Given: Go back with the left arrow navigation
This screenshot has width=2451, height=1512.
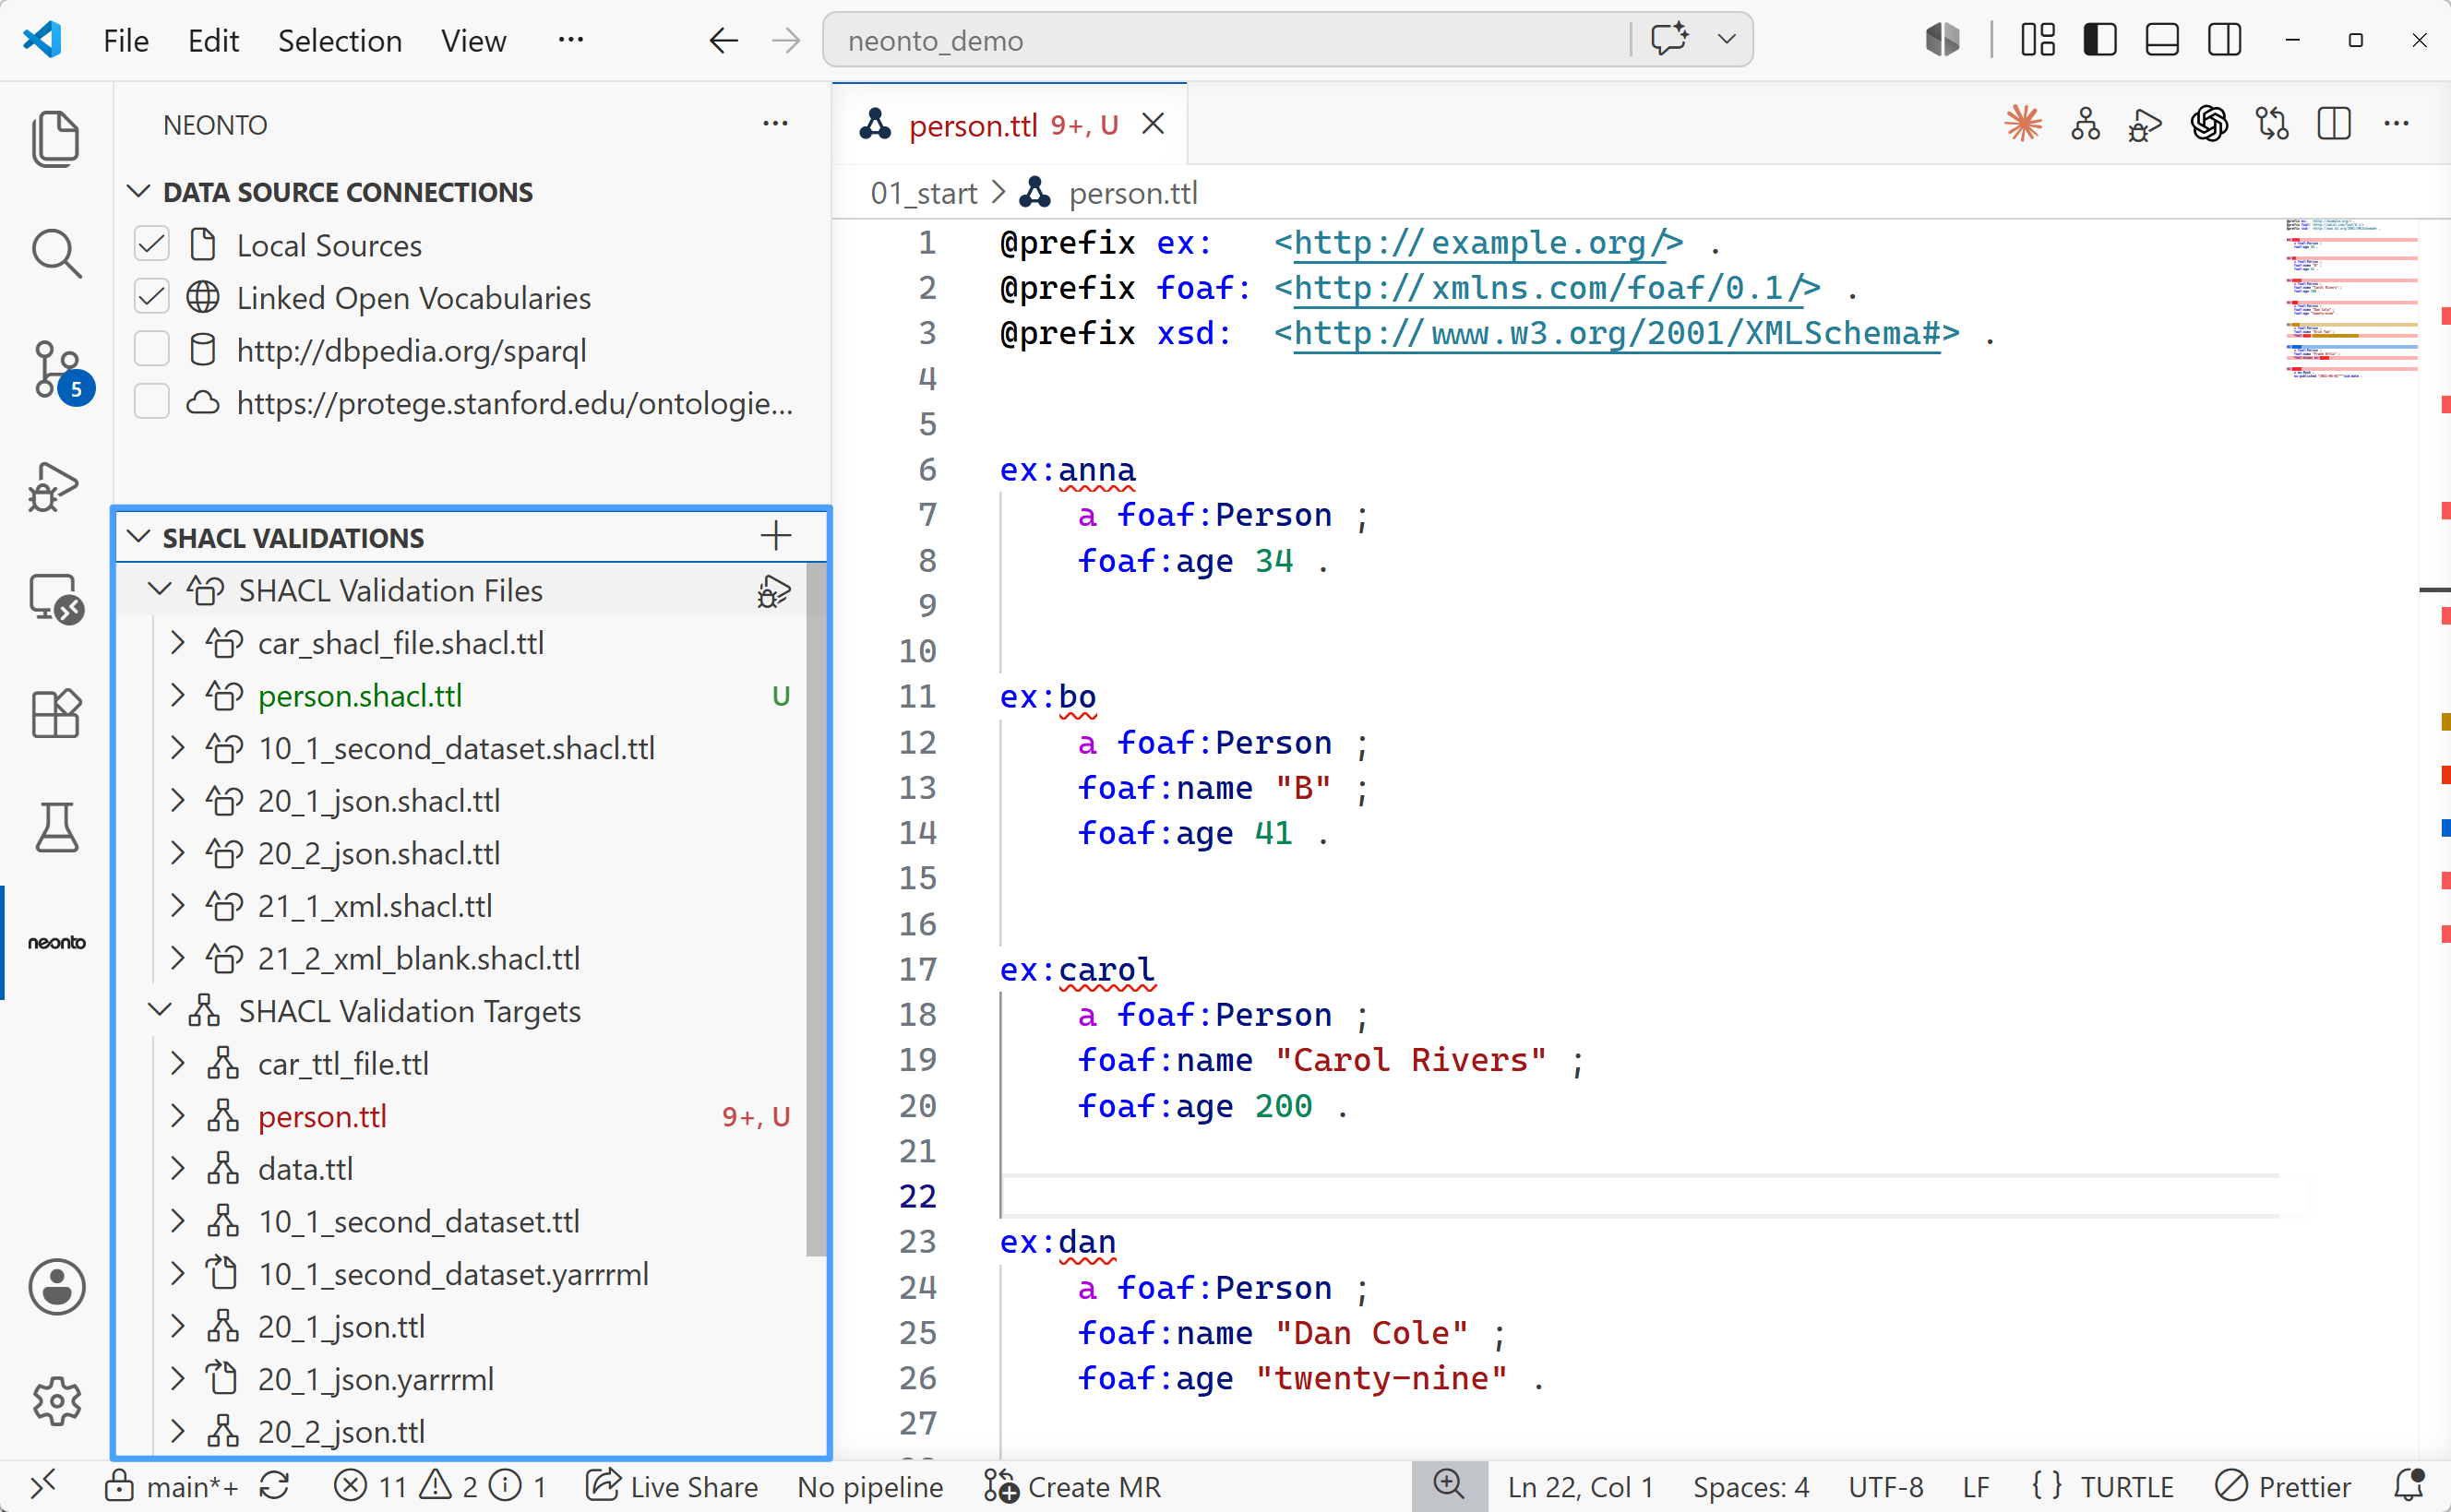Looking at the screenshot, I should 723,40.
